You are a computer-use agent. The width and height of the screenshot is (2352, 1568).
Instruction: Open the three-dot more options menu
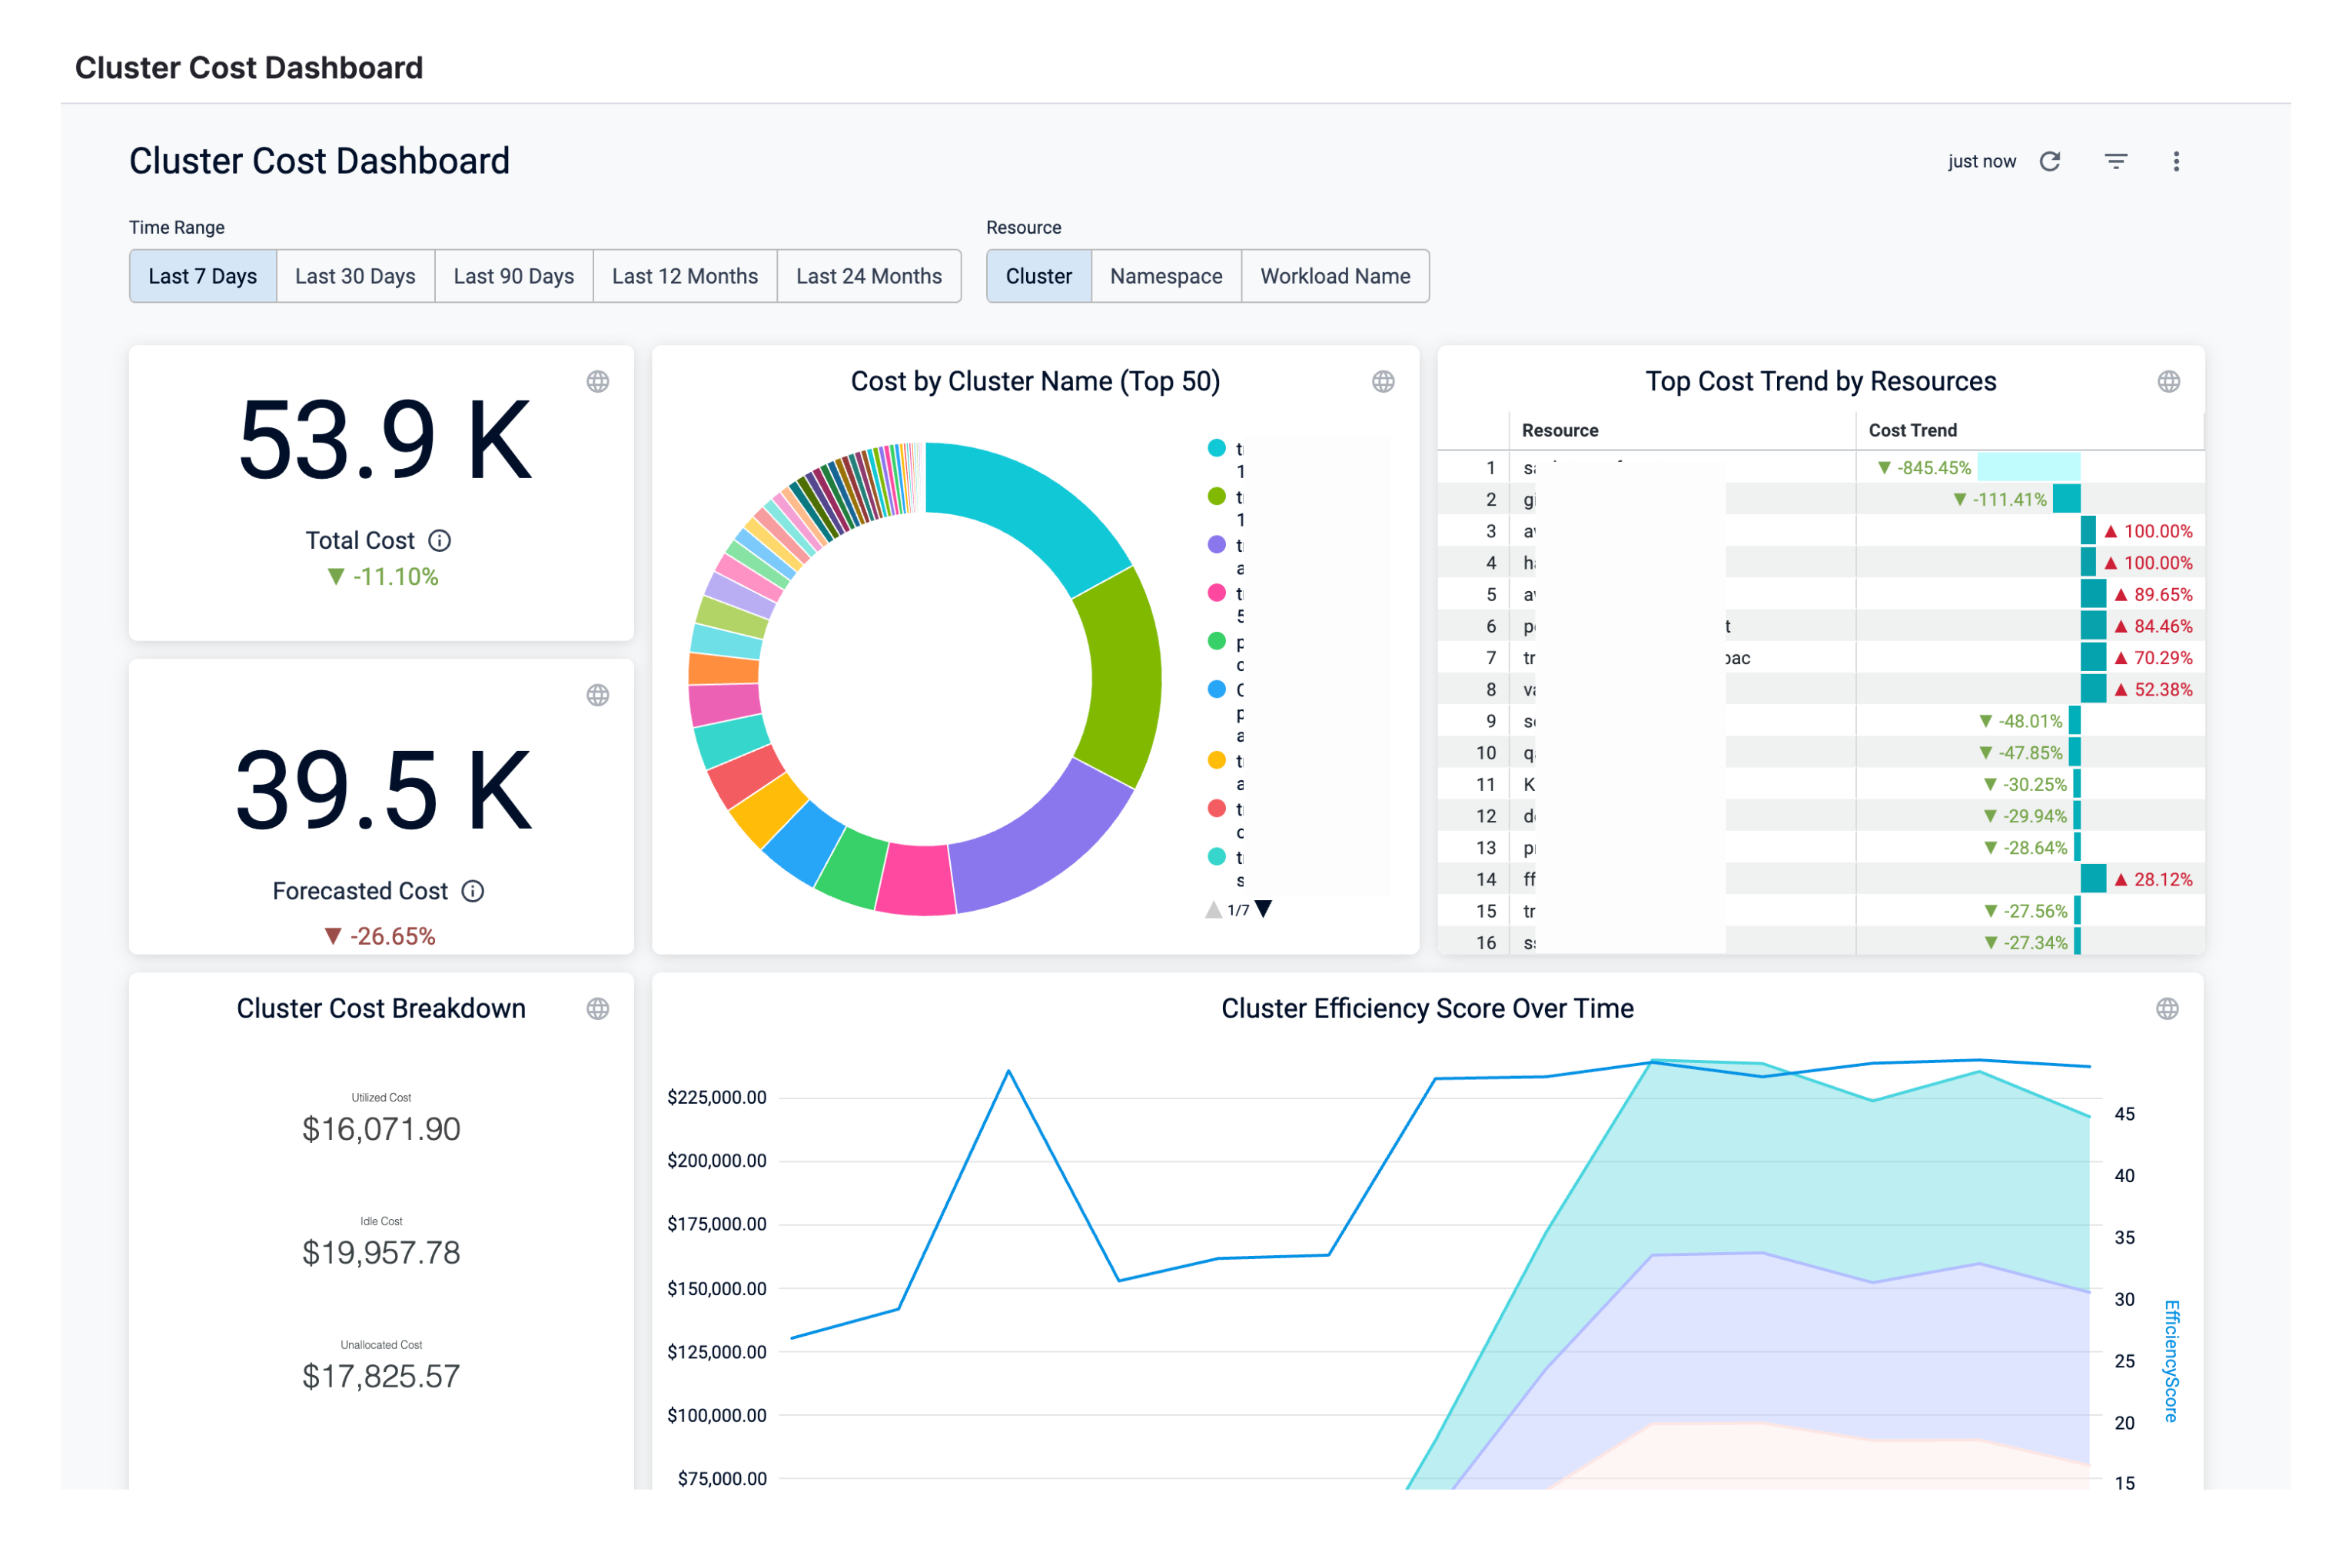point(2176,162)
